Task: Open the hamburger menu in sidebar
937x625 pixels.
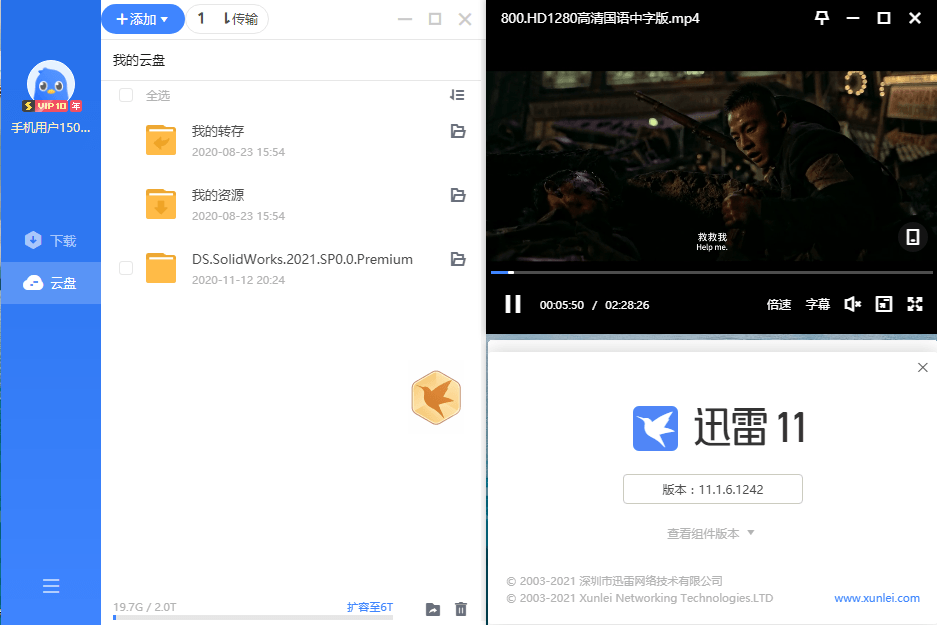Action: pyautogui.click(x=51, y=587)
